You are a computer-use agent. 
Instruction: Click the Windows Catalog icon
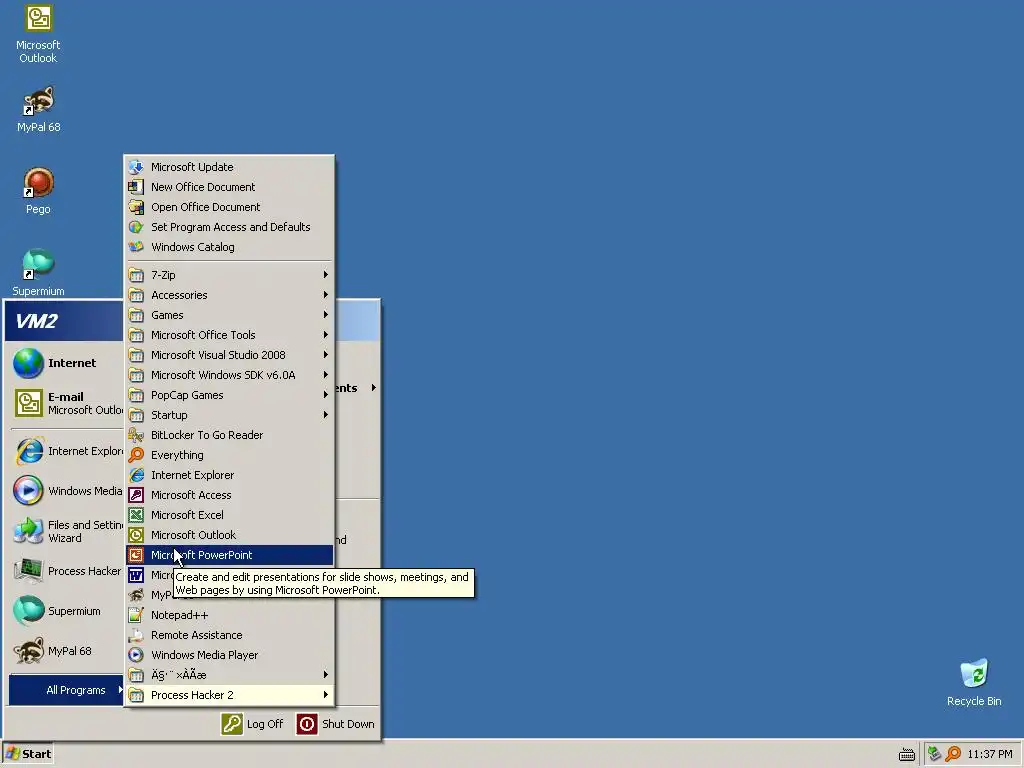tap(136, 247)
